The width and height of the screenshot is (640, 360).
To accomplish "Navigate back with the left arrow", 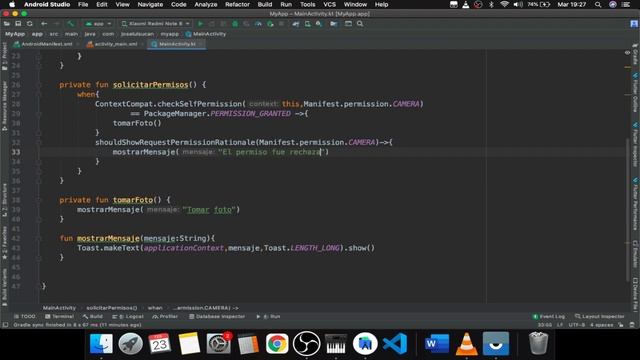I will [44, 24].
